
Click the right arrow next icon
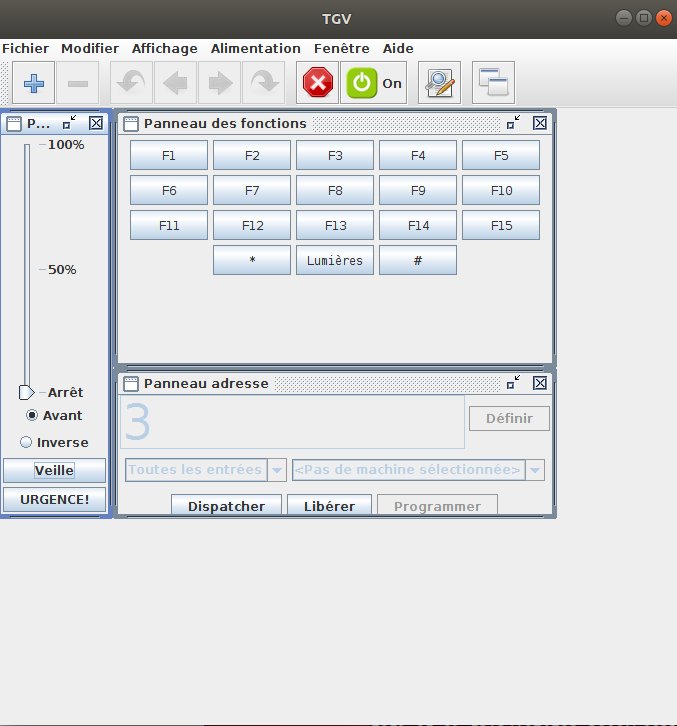tap(219, 83)
